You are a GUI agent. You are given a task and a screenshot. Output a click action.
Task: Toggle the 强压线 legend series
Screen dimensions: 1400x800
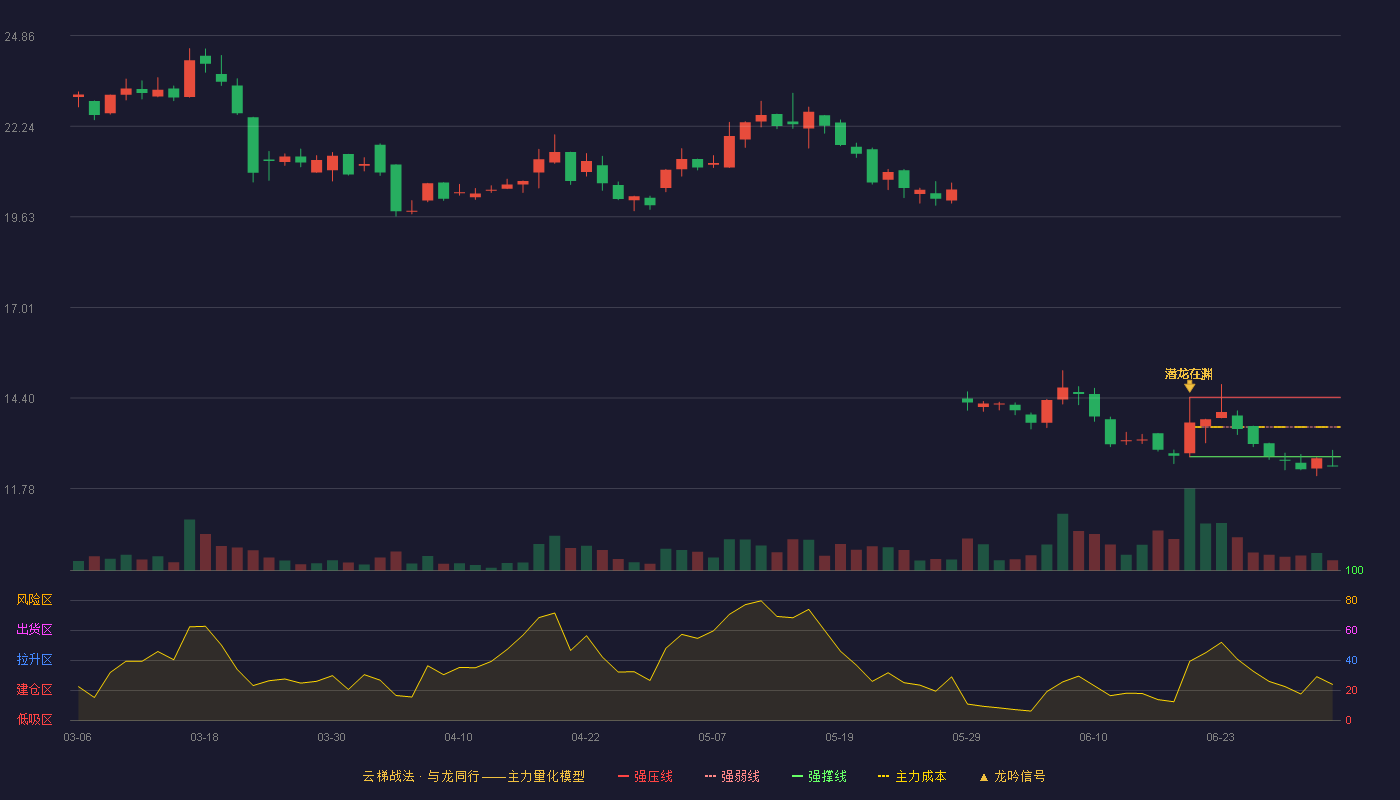coord(645,776)
